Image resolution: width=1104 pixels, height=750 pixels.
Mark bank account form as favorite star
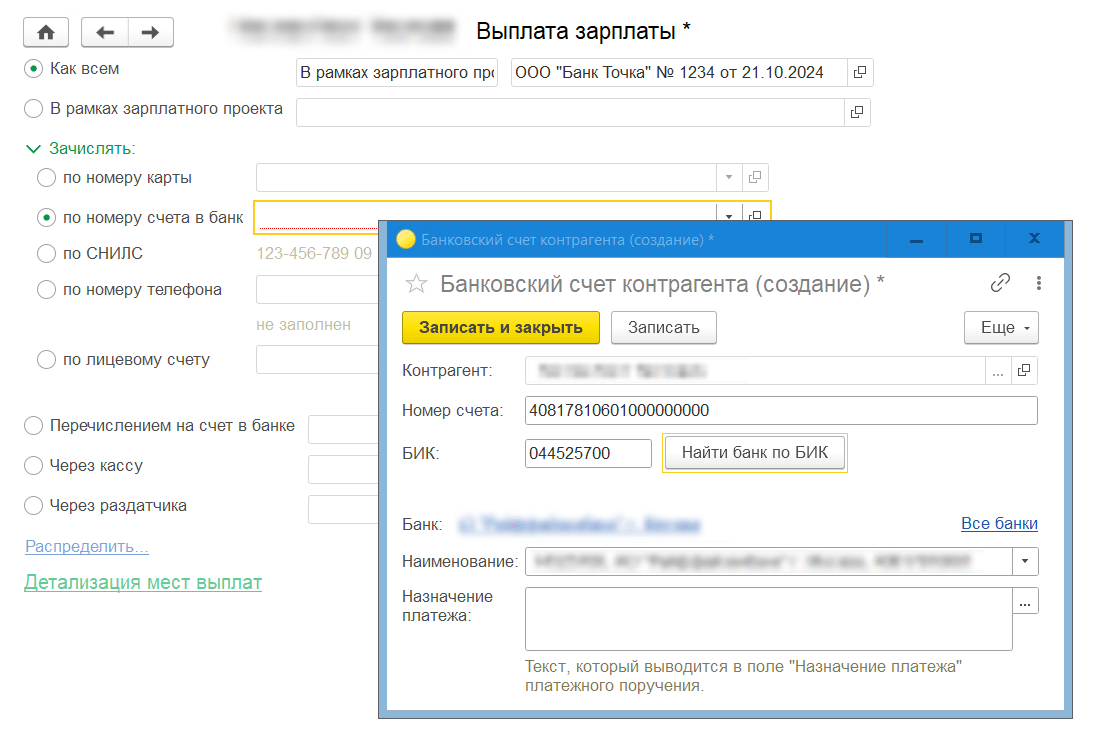tap(415, 284)
